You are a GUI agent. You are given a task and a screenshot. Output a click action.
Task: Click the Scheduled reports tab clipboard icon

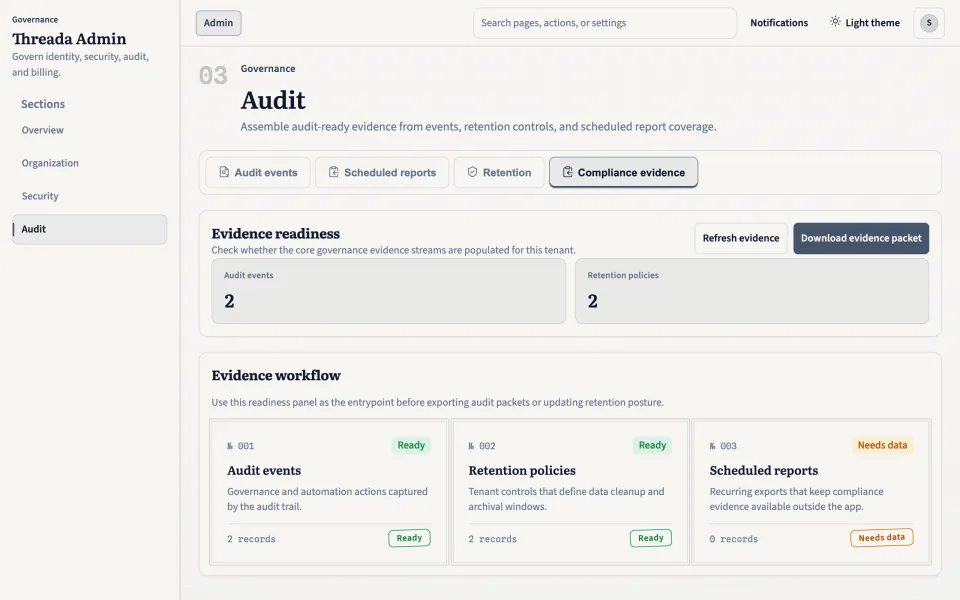coord(334,172)
